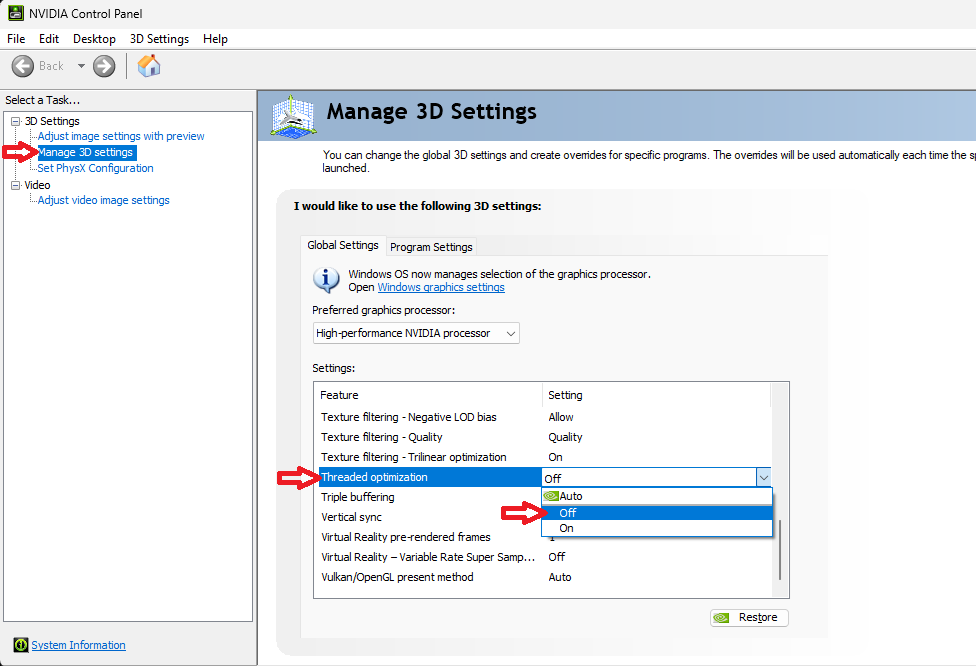Choose On in Threaded optimization dropdown list

[567, 528]
